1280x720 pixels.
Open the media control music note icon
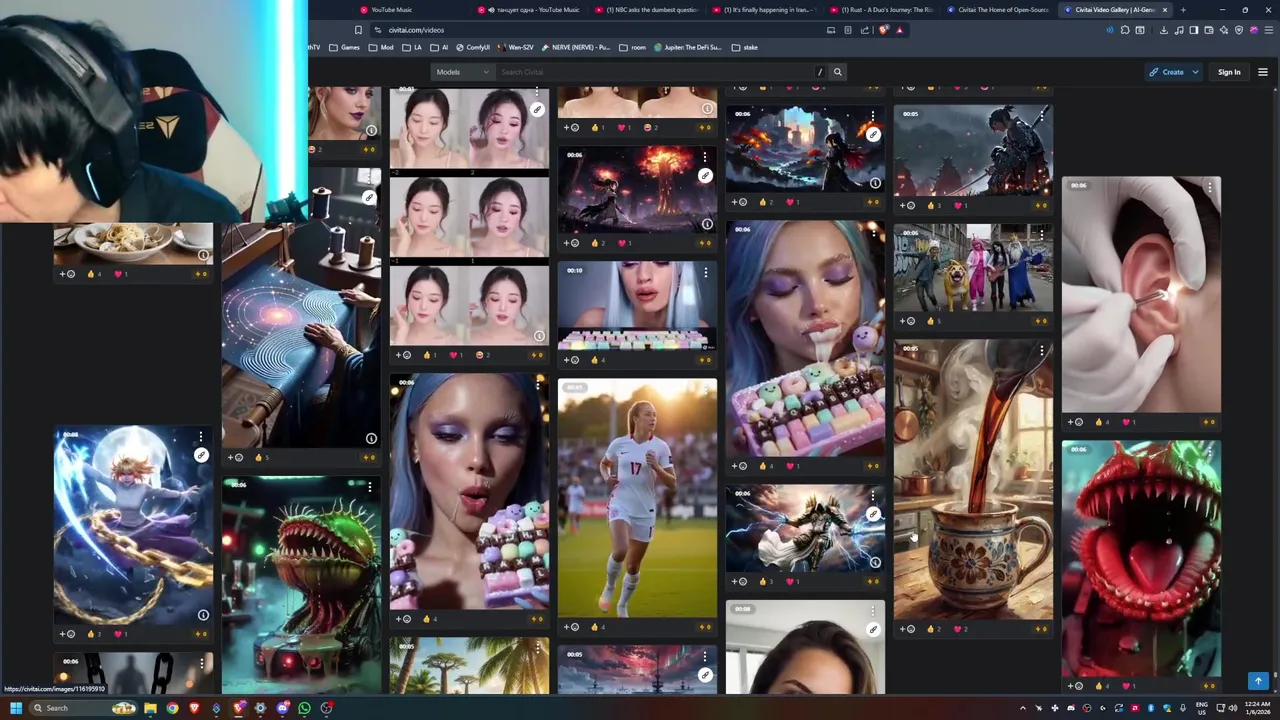[1178, 30]
